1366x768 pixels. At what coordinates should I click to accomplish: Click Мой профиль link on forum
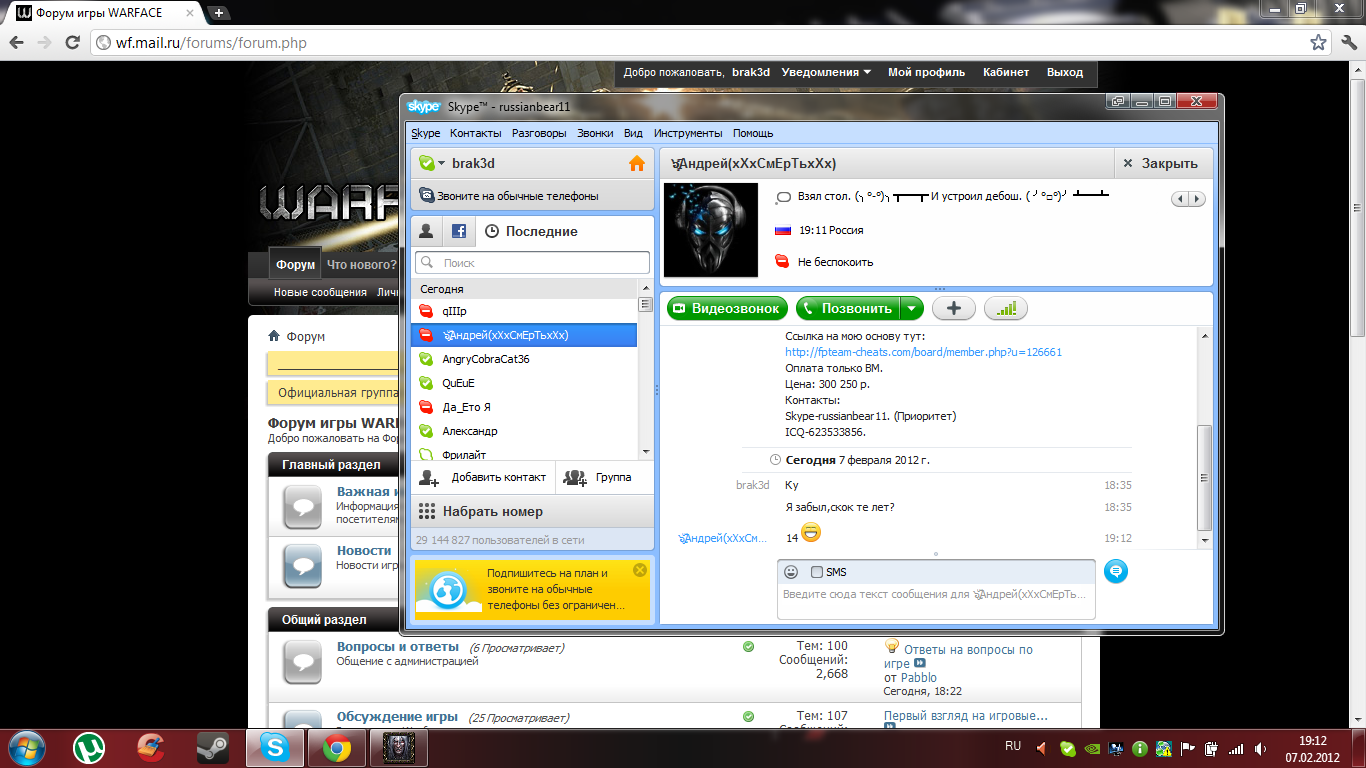pyautogui.click(x=926, y=72)
